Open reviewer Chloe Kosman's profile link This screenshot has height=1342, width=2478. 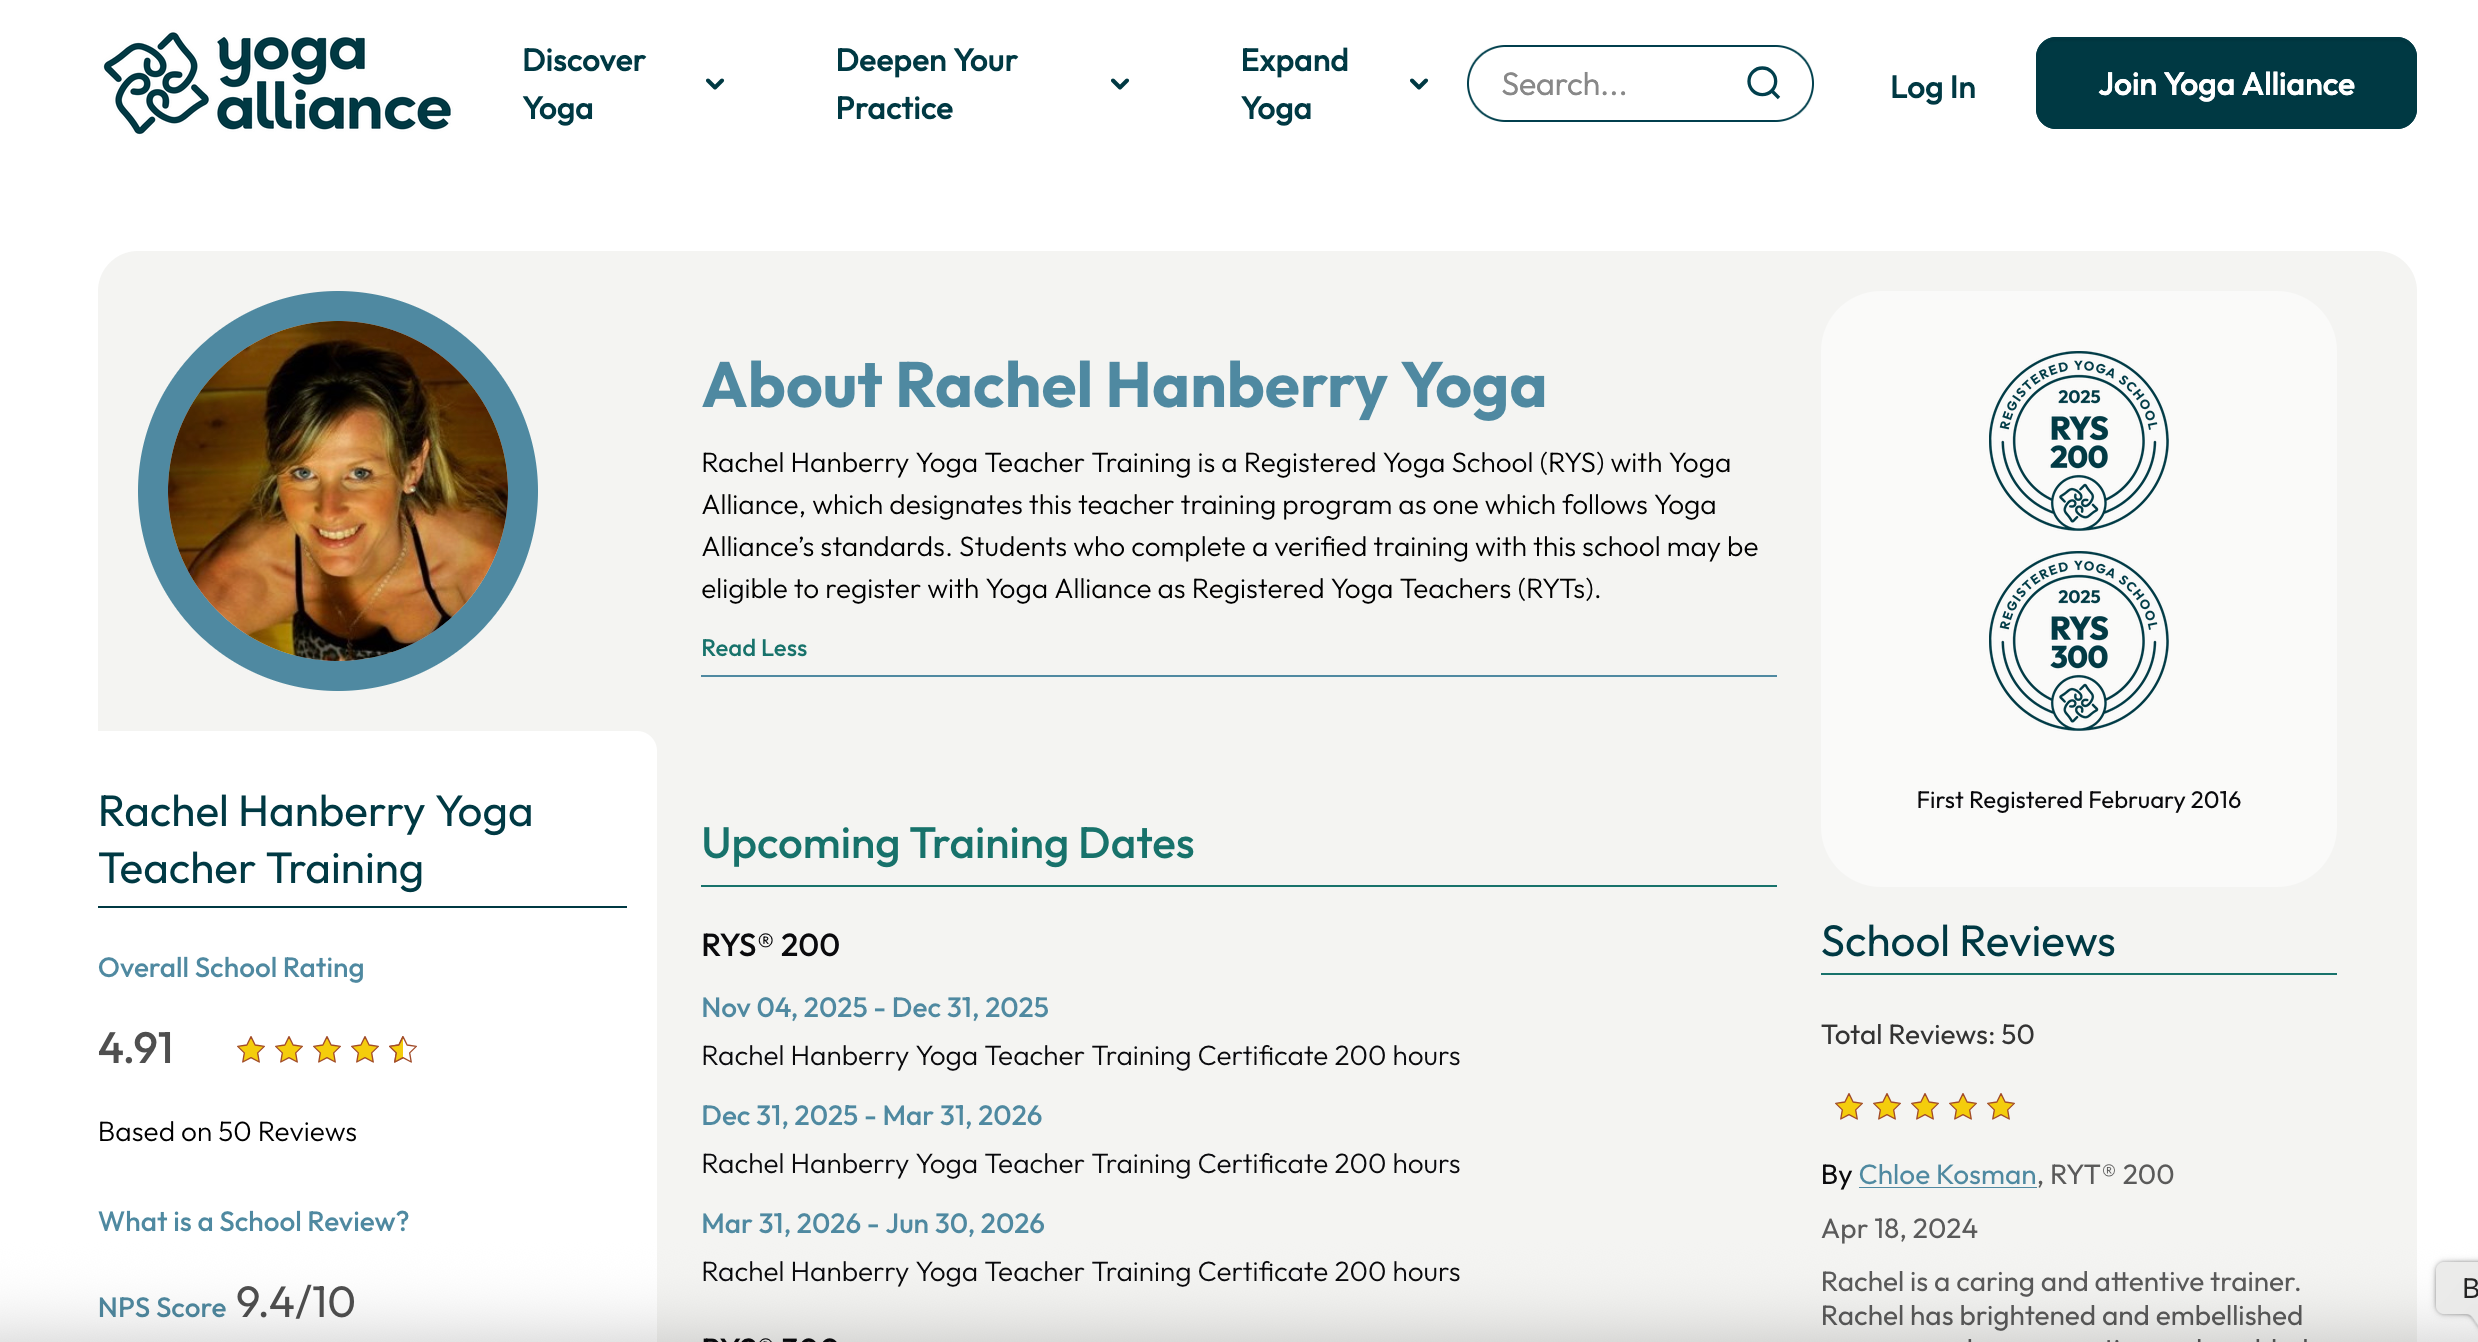point(1947,1174)
